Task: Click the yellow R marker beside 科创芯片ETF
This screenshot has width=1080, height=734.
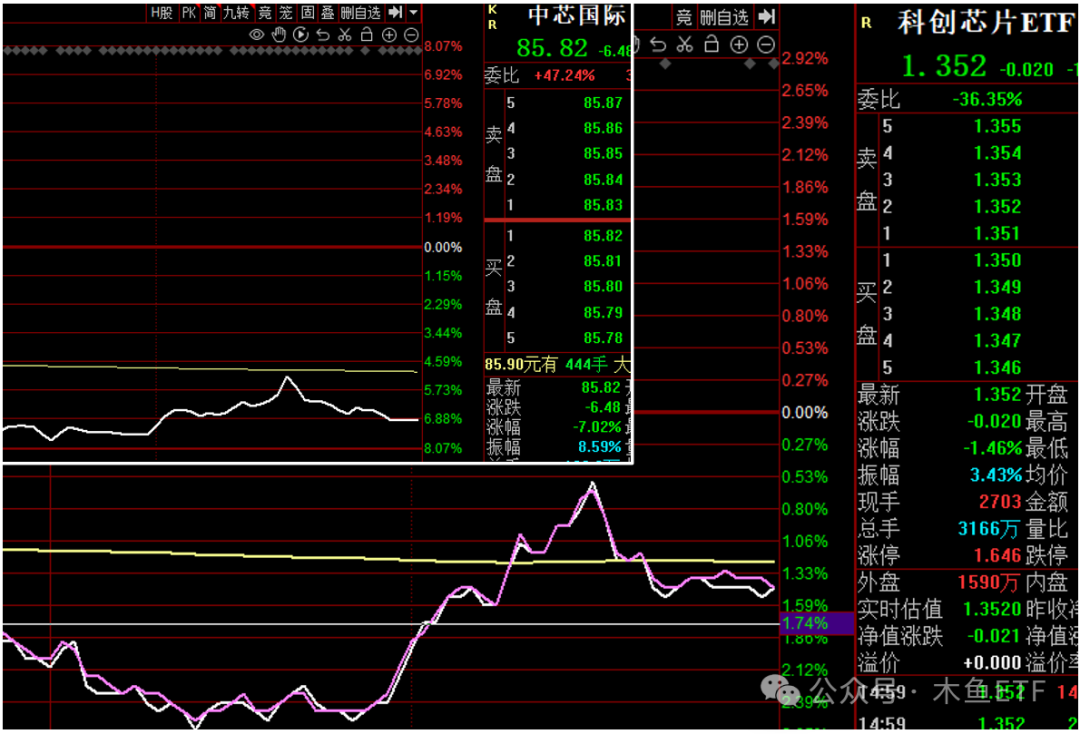Action: (866, 23)
